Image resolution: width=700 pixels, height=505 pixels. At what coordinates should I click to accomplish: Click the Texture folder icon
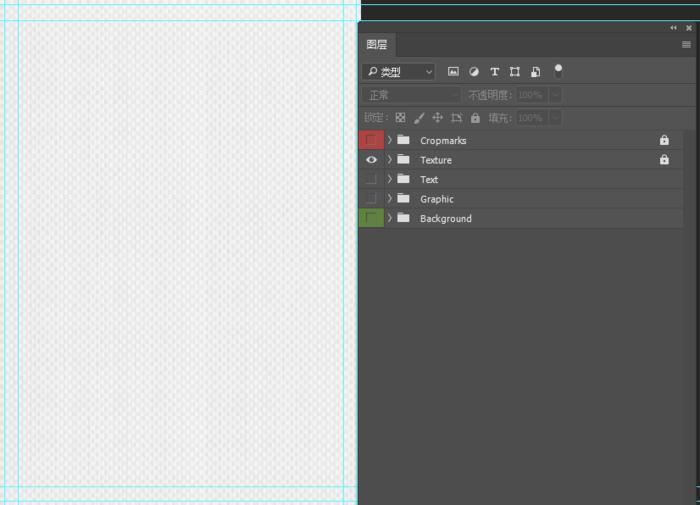(x=404, y=159)
